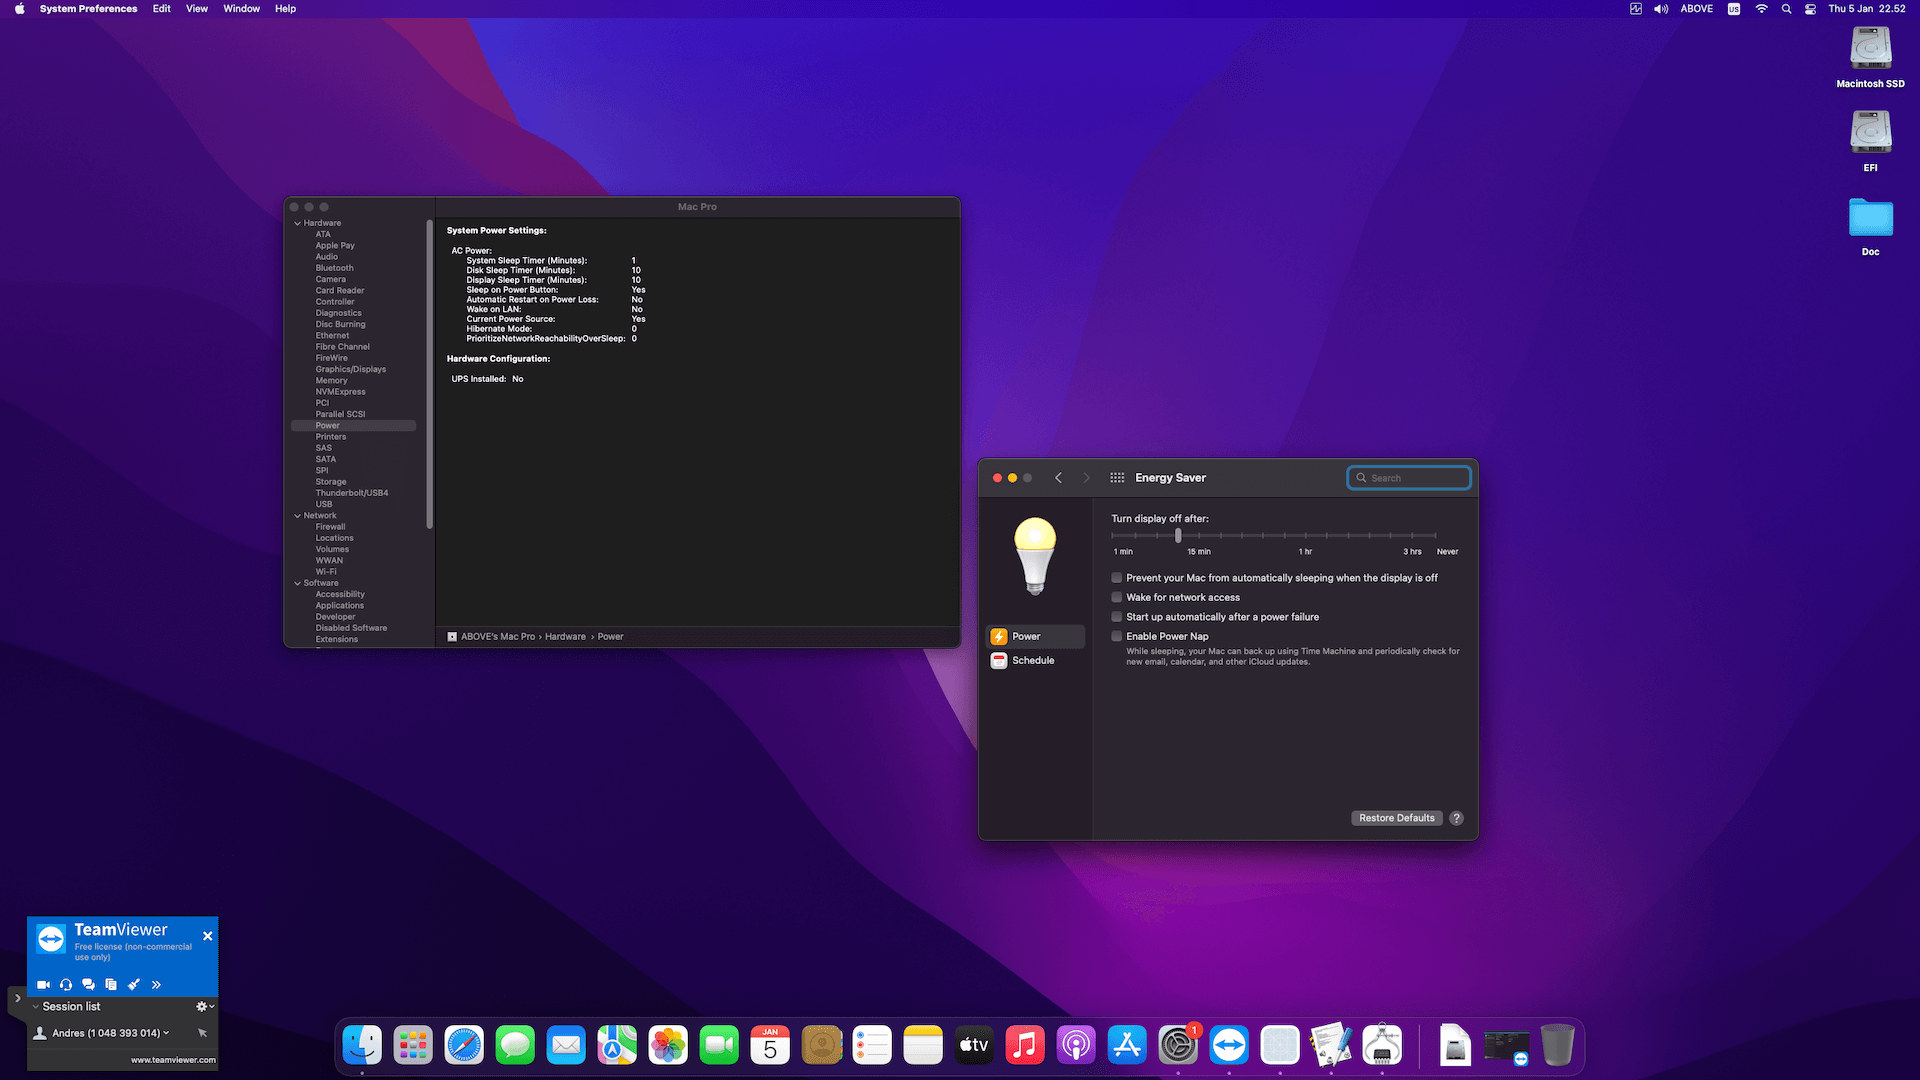Select the Power tab in Energy Saver

point(1035,637)
